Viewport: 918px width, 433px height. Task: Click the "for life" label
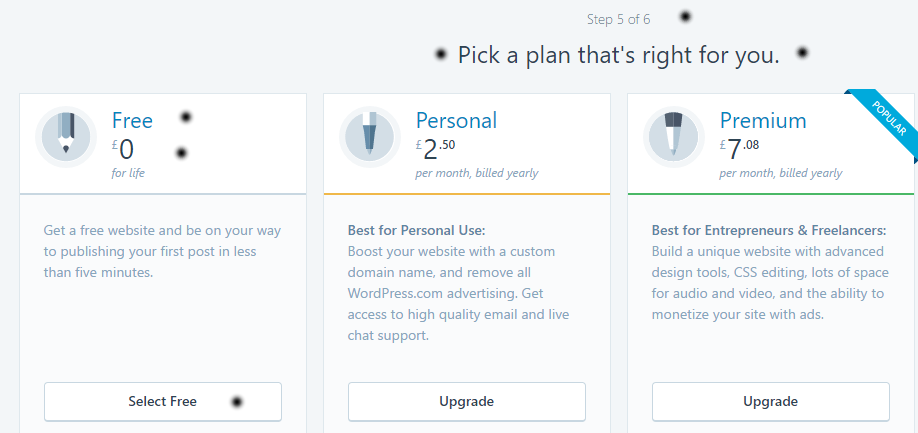[x=127, y=173]
